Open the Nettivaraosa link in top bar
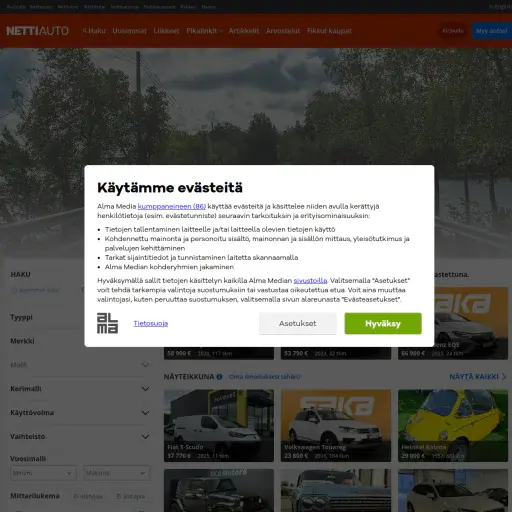 pyautogui.click(x=124, y=7)
